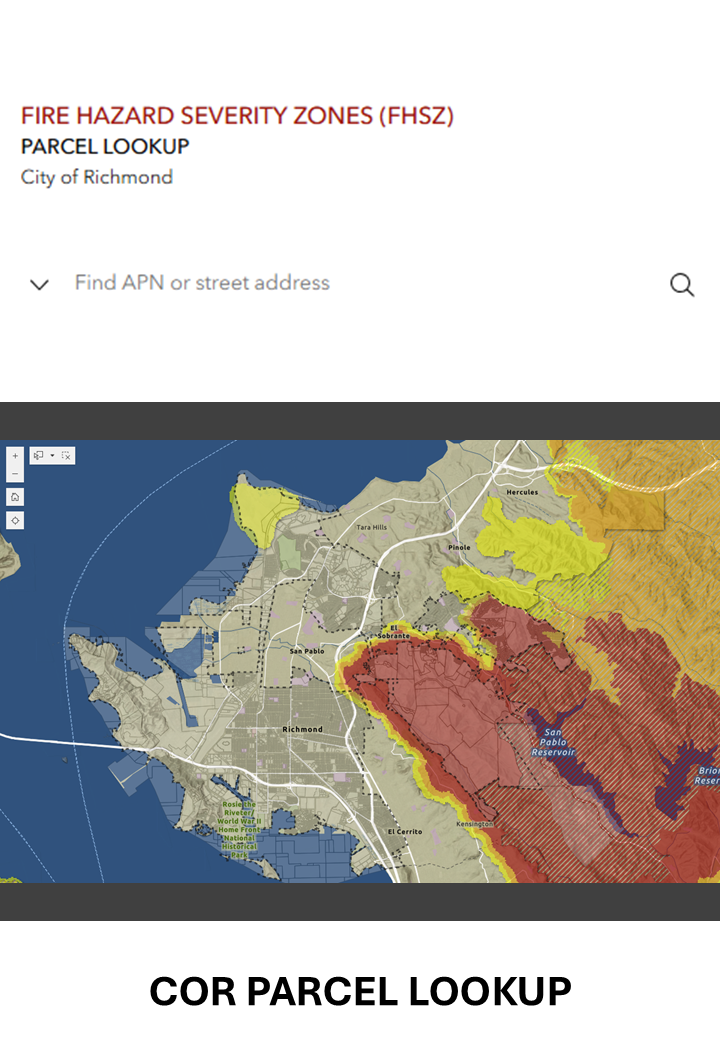Return map to default home extent
This screenshot has width=720, height=1056.
point(15,498)
